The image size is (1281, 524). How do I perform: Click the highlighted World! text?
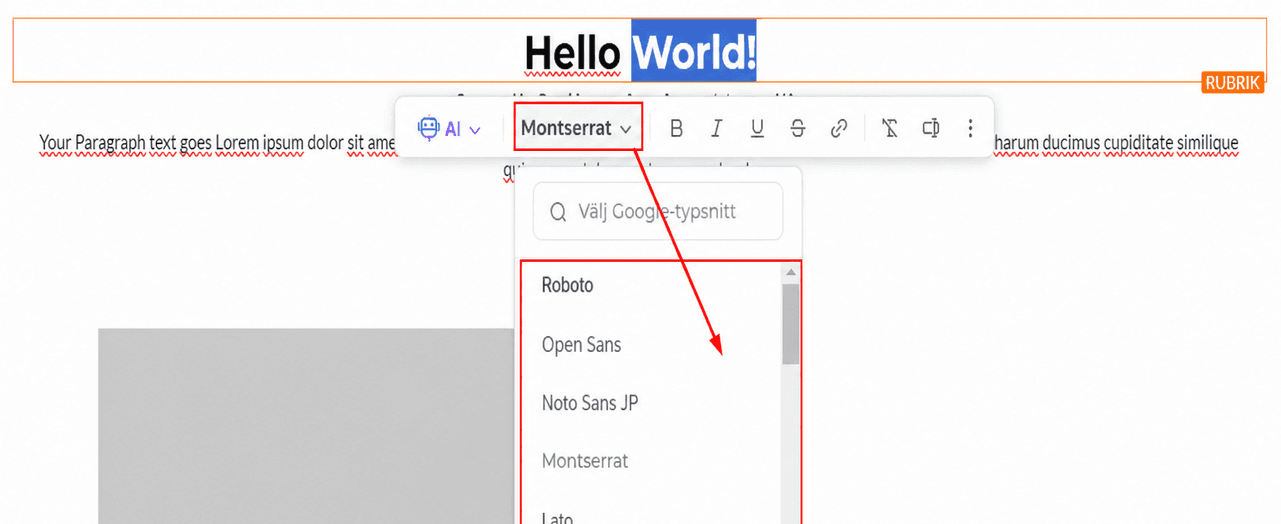(694, 51)
